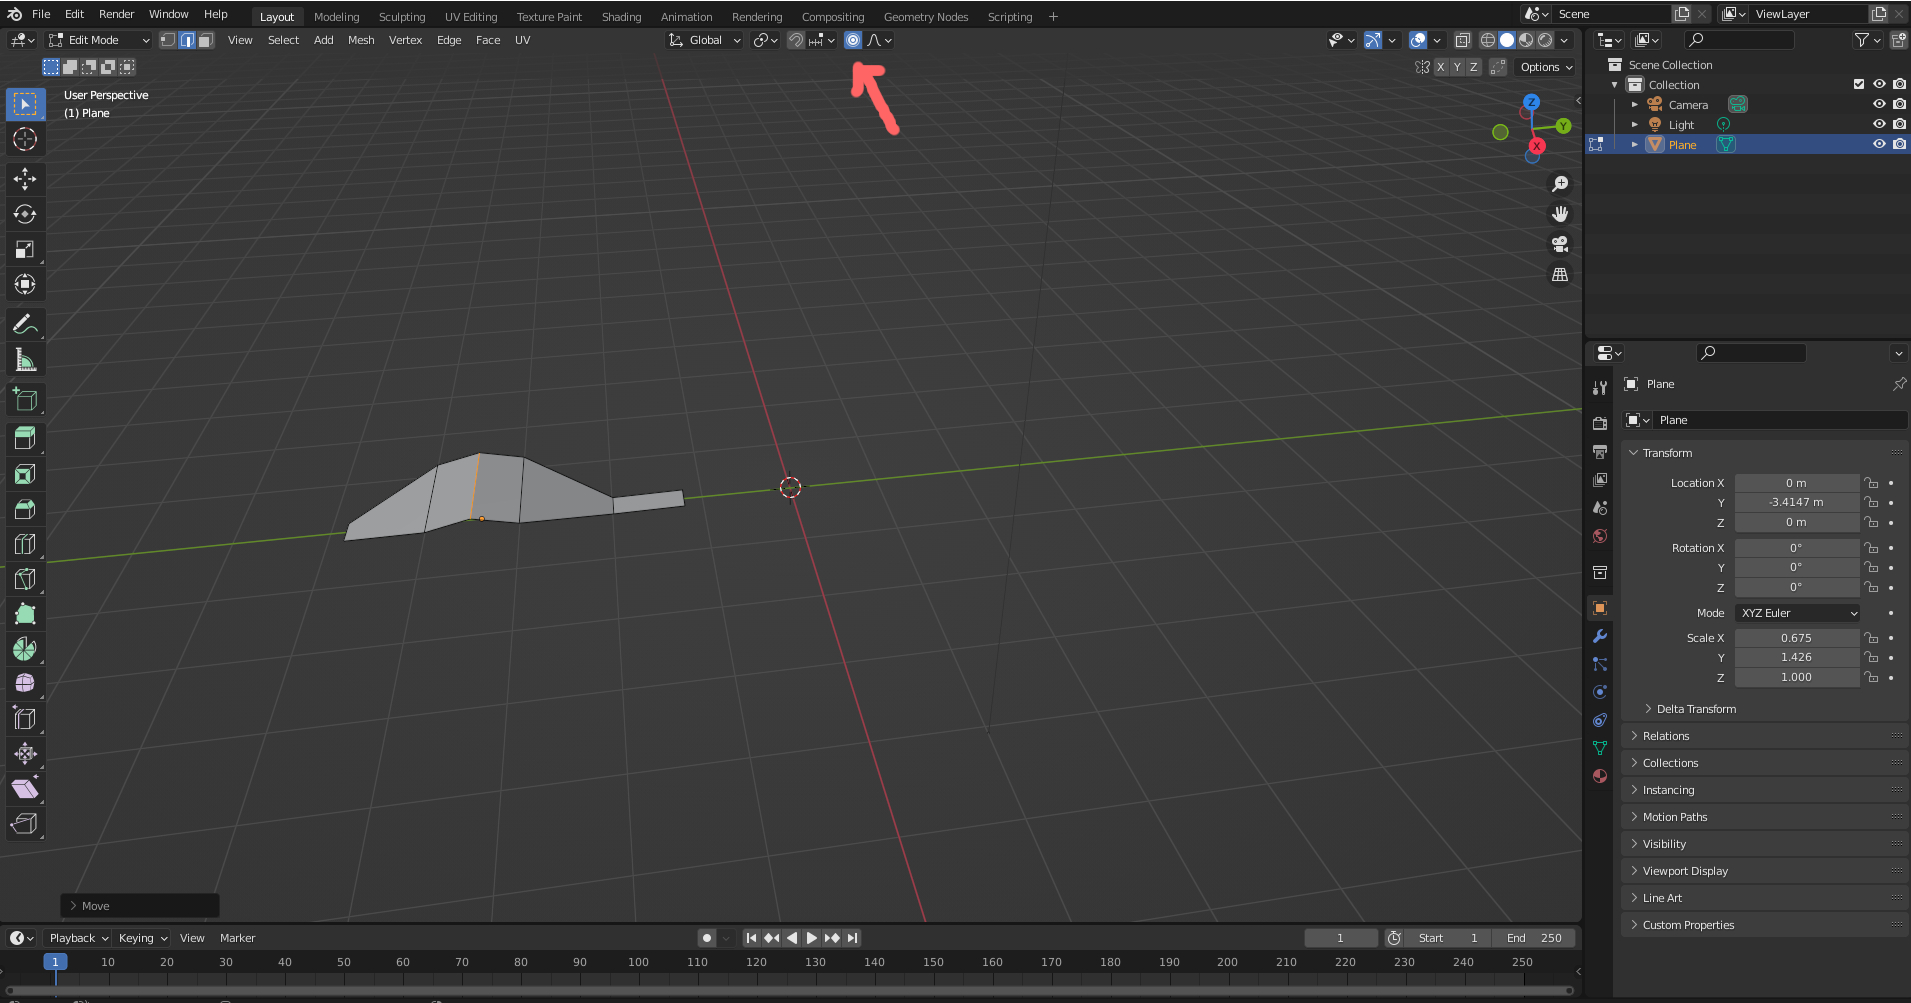Select the Bevel tool
The height and width of the screenshot is (1003, 1911).
click(25, 509)
